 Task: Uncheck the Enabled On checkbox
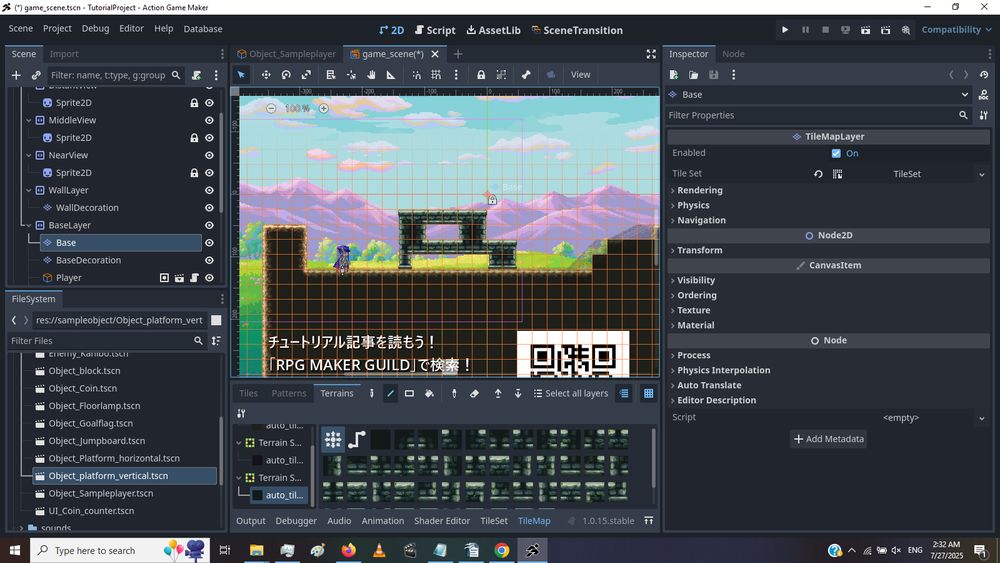pyautogui.click(x=836, y=153)
